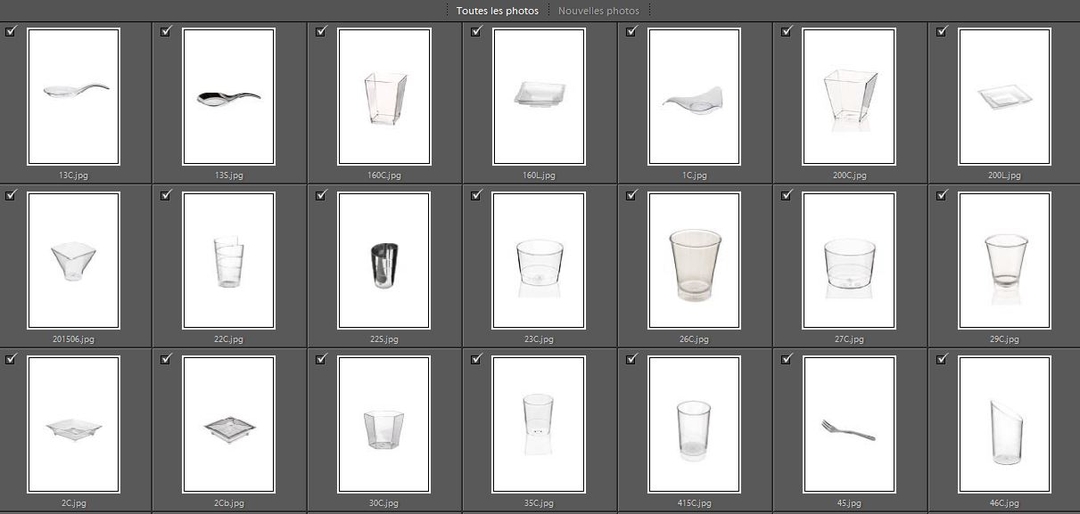Uncheck the 2Cb.jpg checkbox
Image resolution: width=1080 pixels, height=514 pixels.
[165, 358]
